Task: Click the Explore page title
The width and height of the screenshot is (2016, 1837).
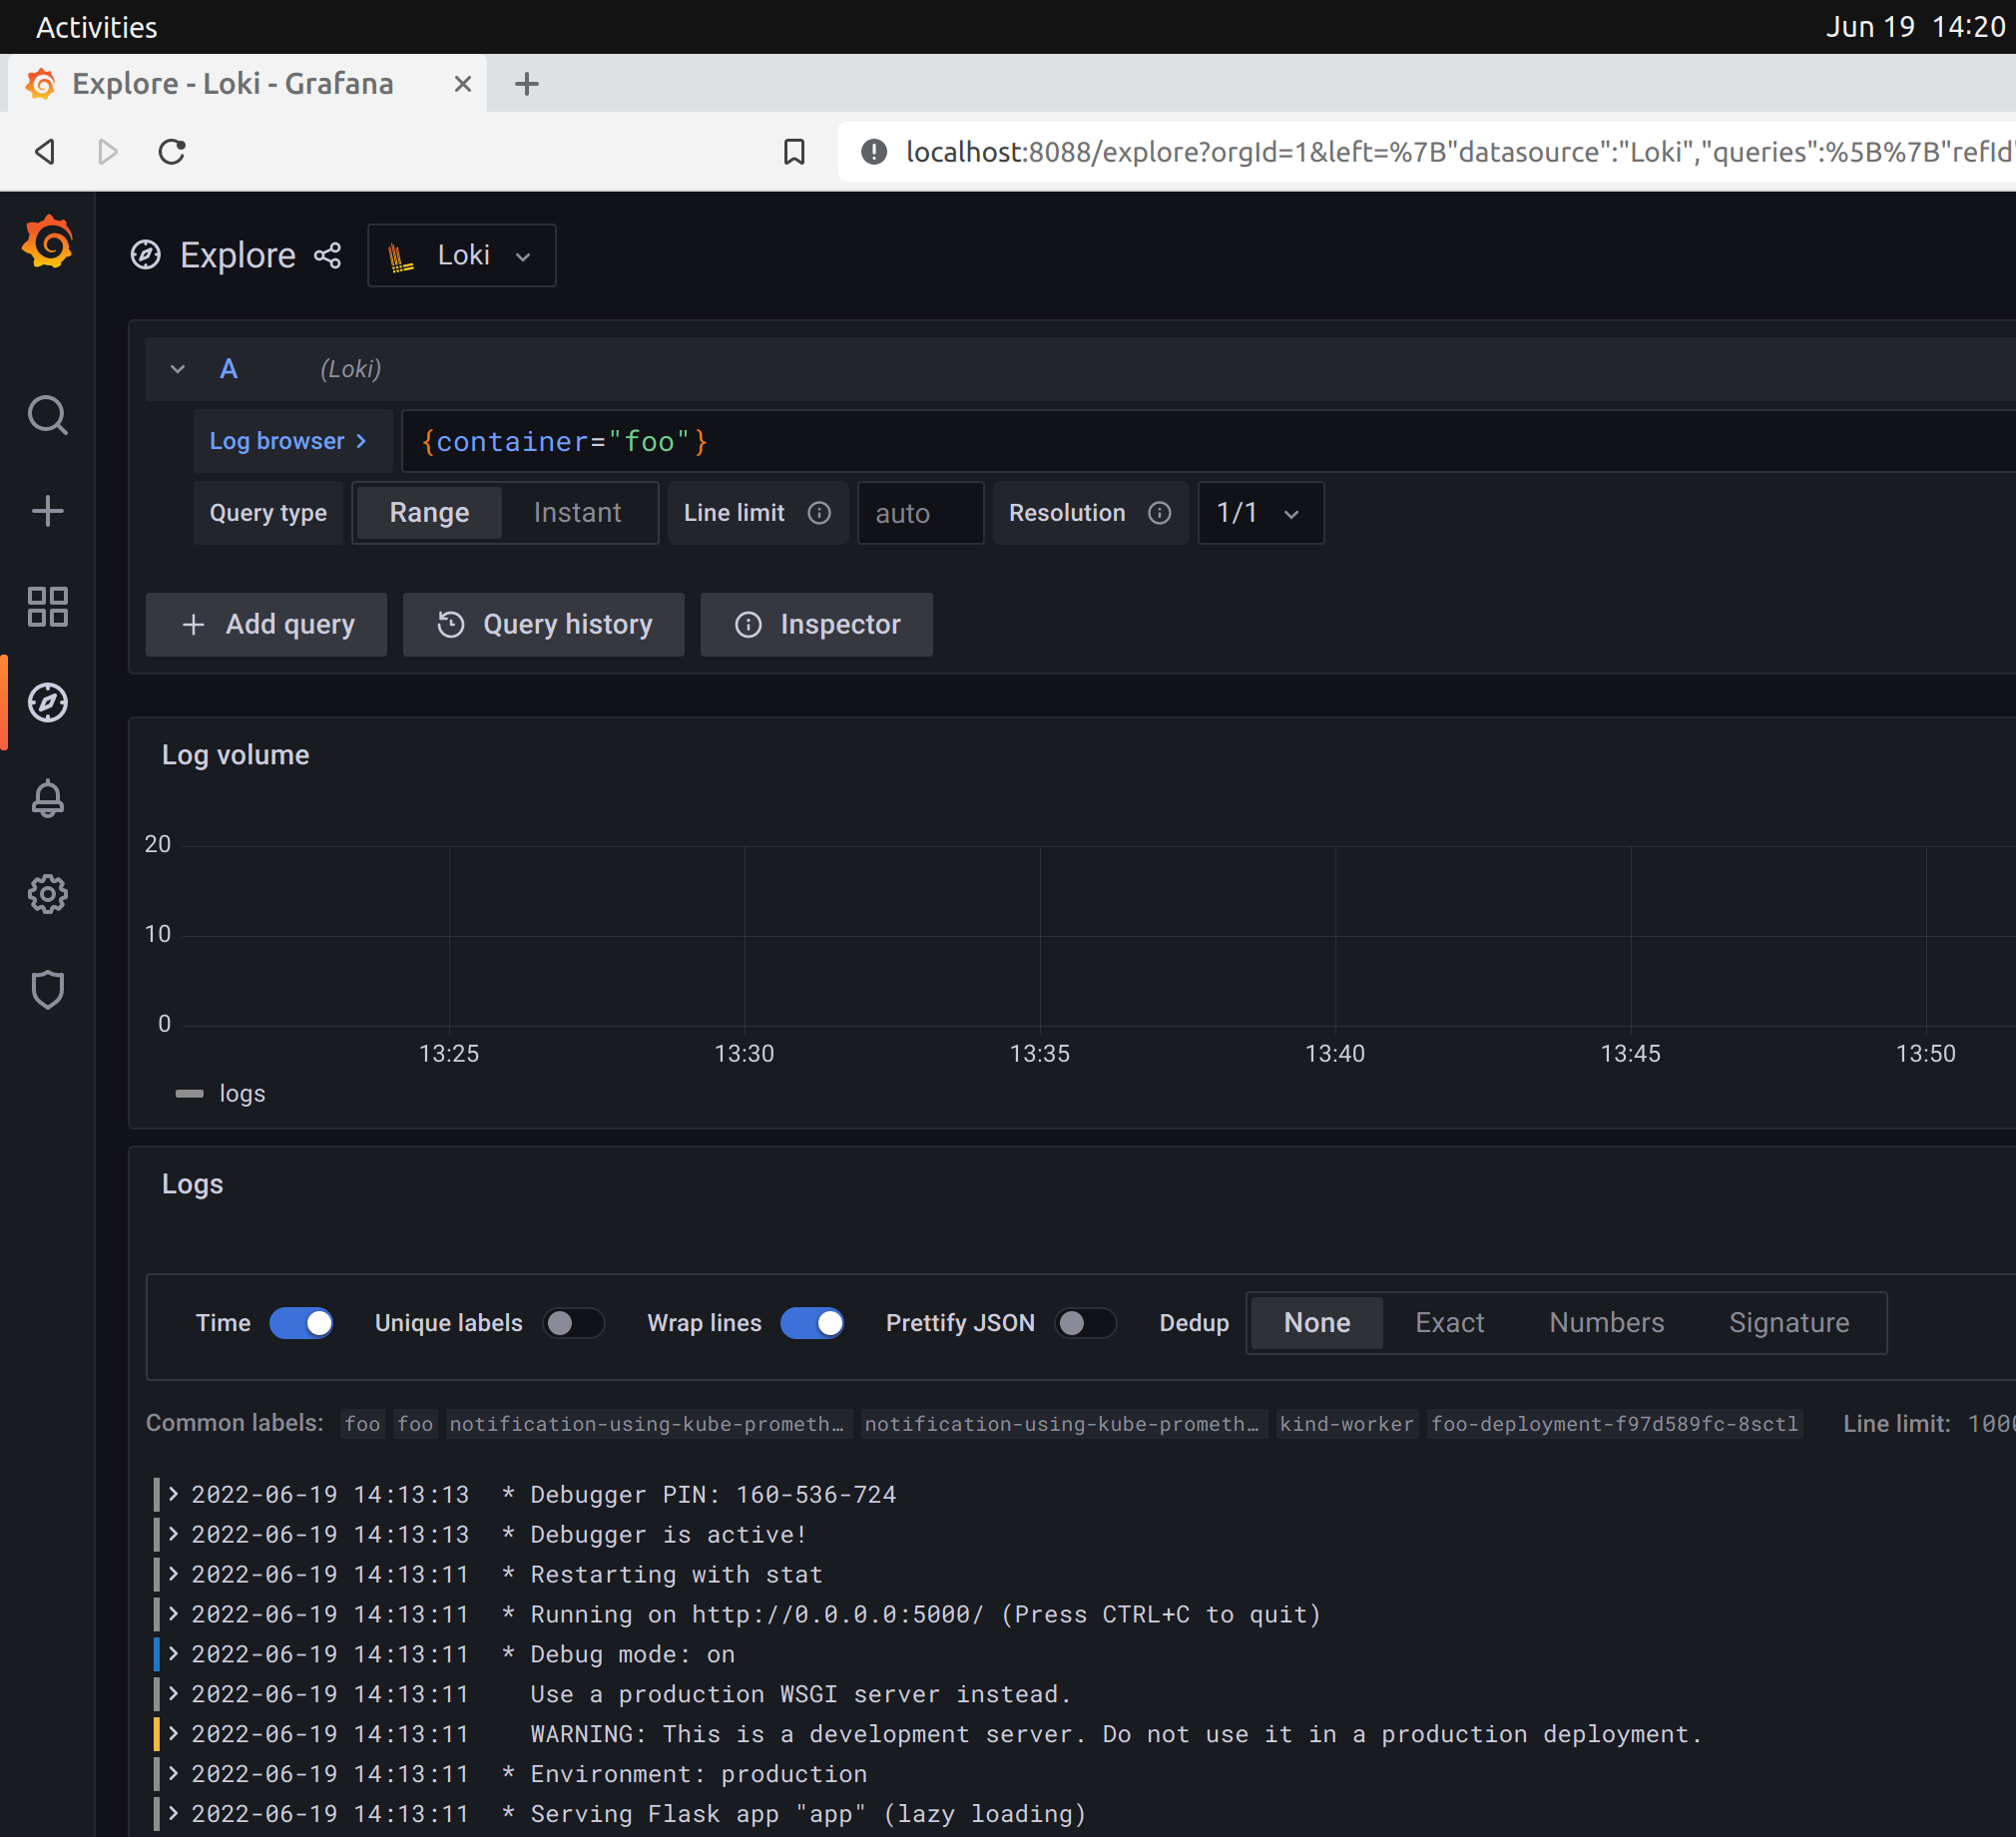Action: pyautogui.click(x=238, y=255)
